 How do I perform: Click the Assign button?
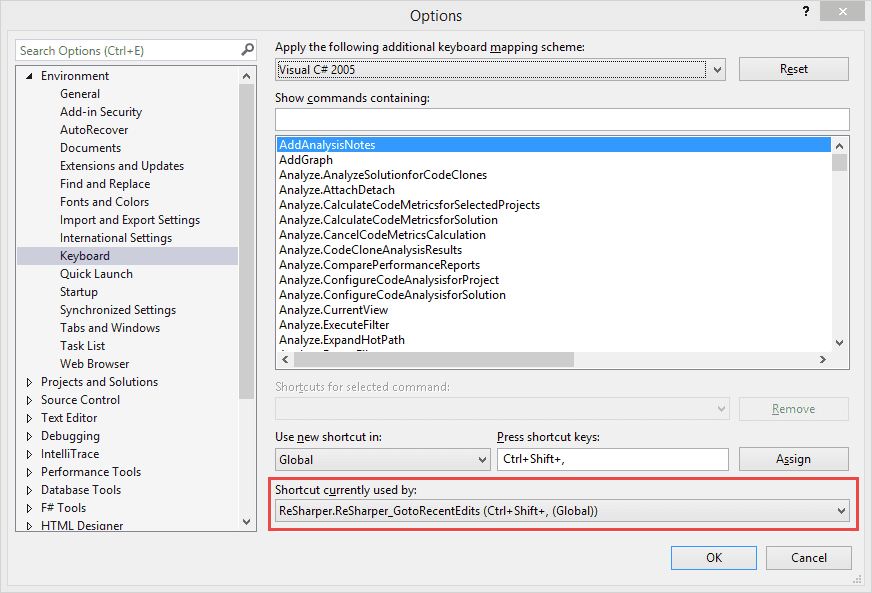coord(793,459)
